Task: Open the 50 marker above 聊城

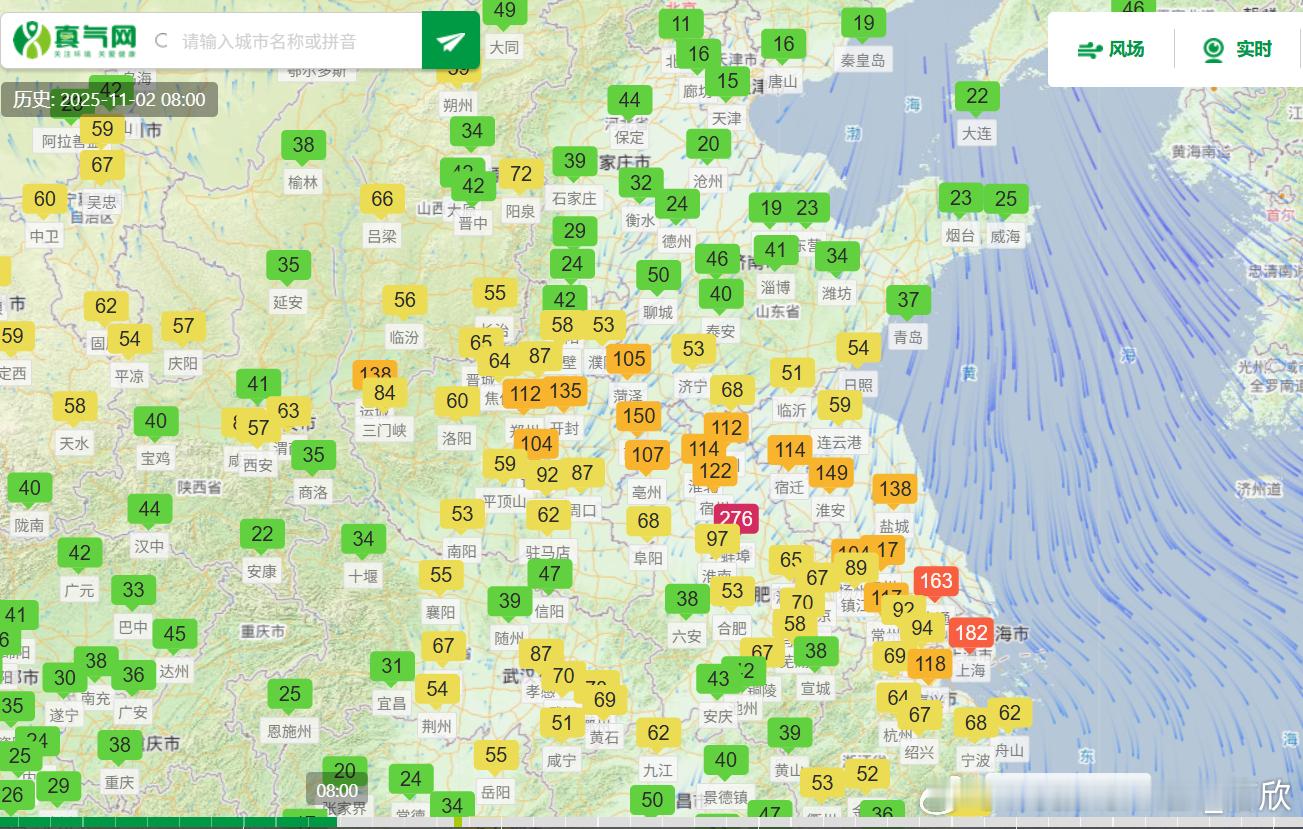Action: pyautogui.click(x=658, y=275)
